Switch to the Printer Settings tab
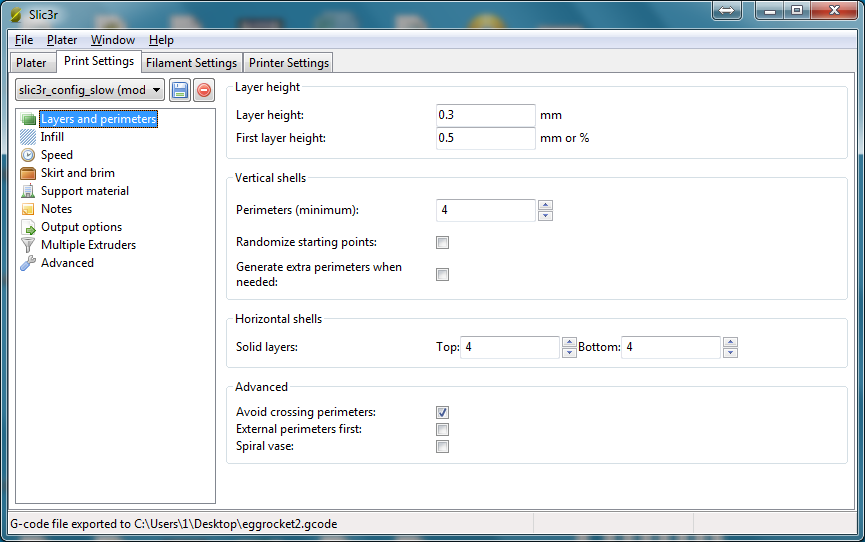865x542 pixels. (x=289, y=63)
